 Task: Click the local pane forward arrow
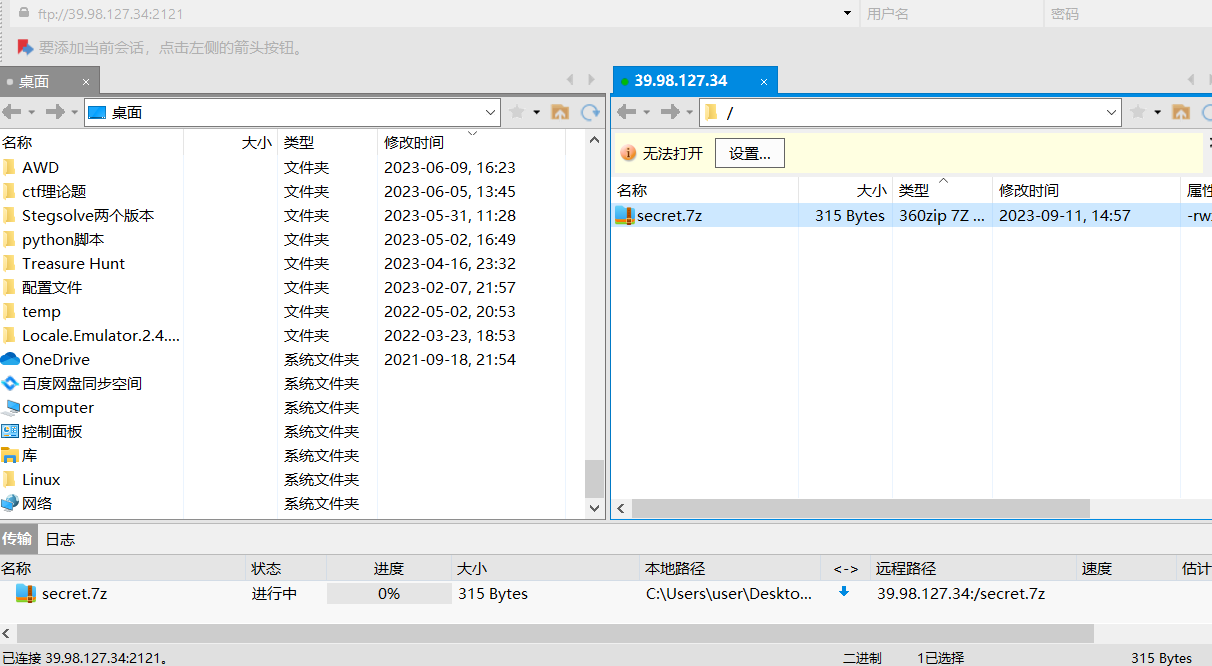[55, 112]
